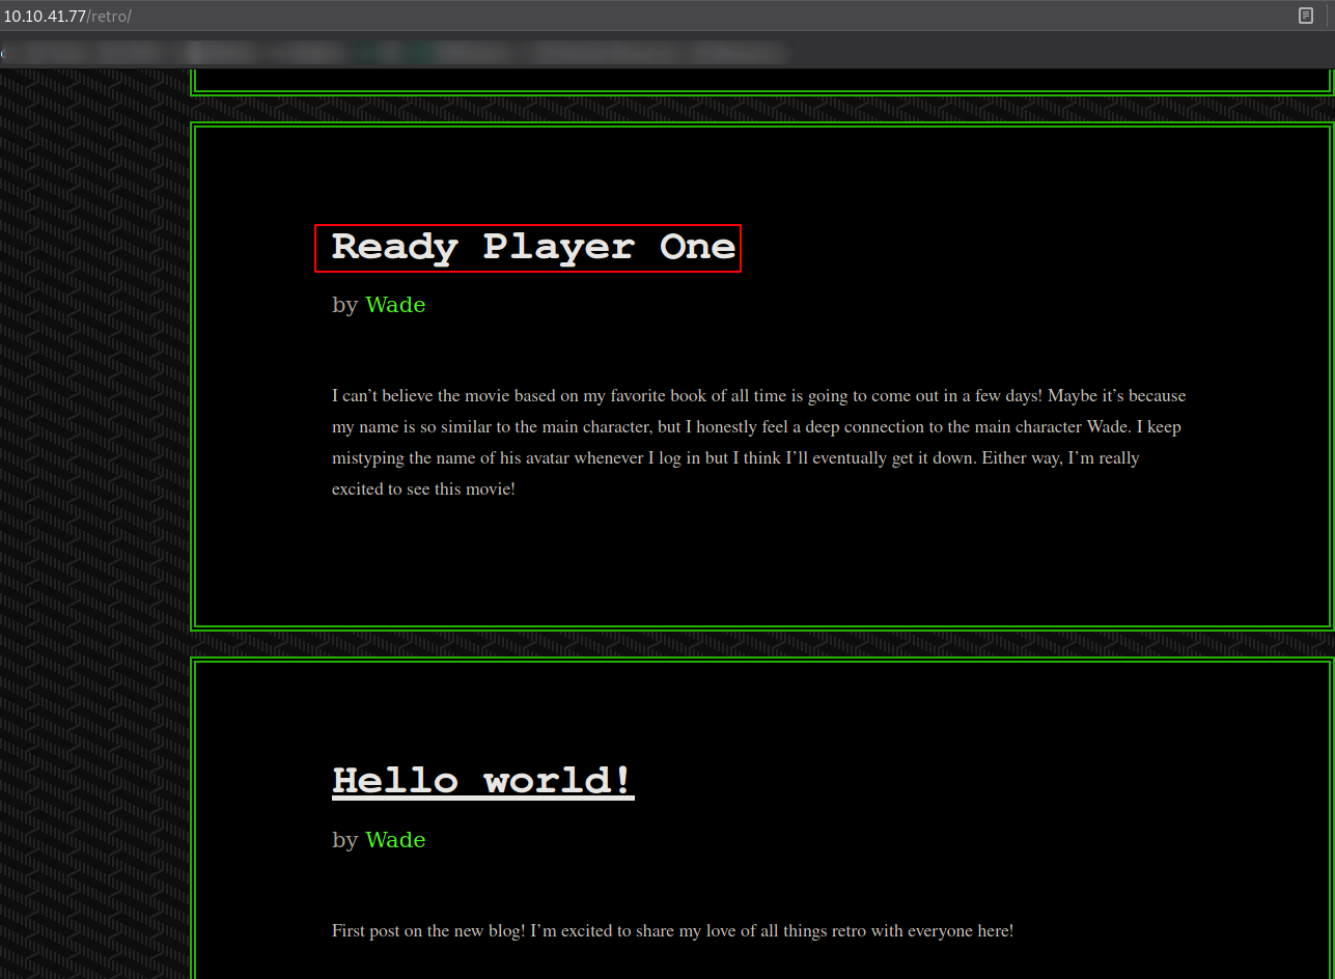Toggle reader view icon in address bar
This screenshot has height=979, width=1335.
pyautogui.click(x=1306, y=15)
